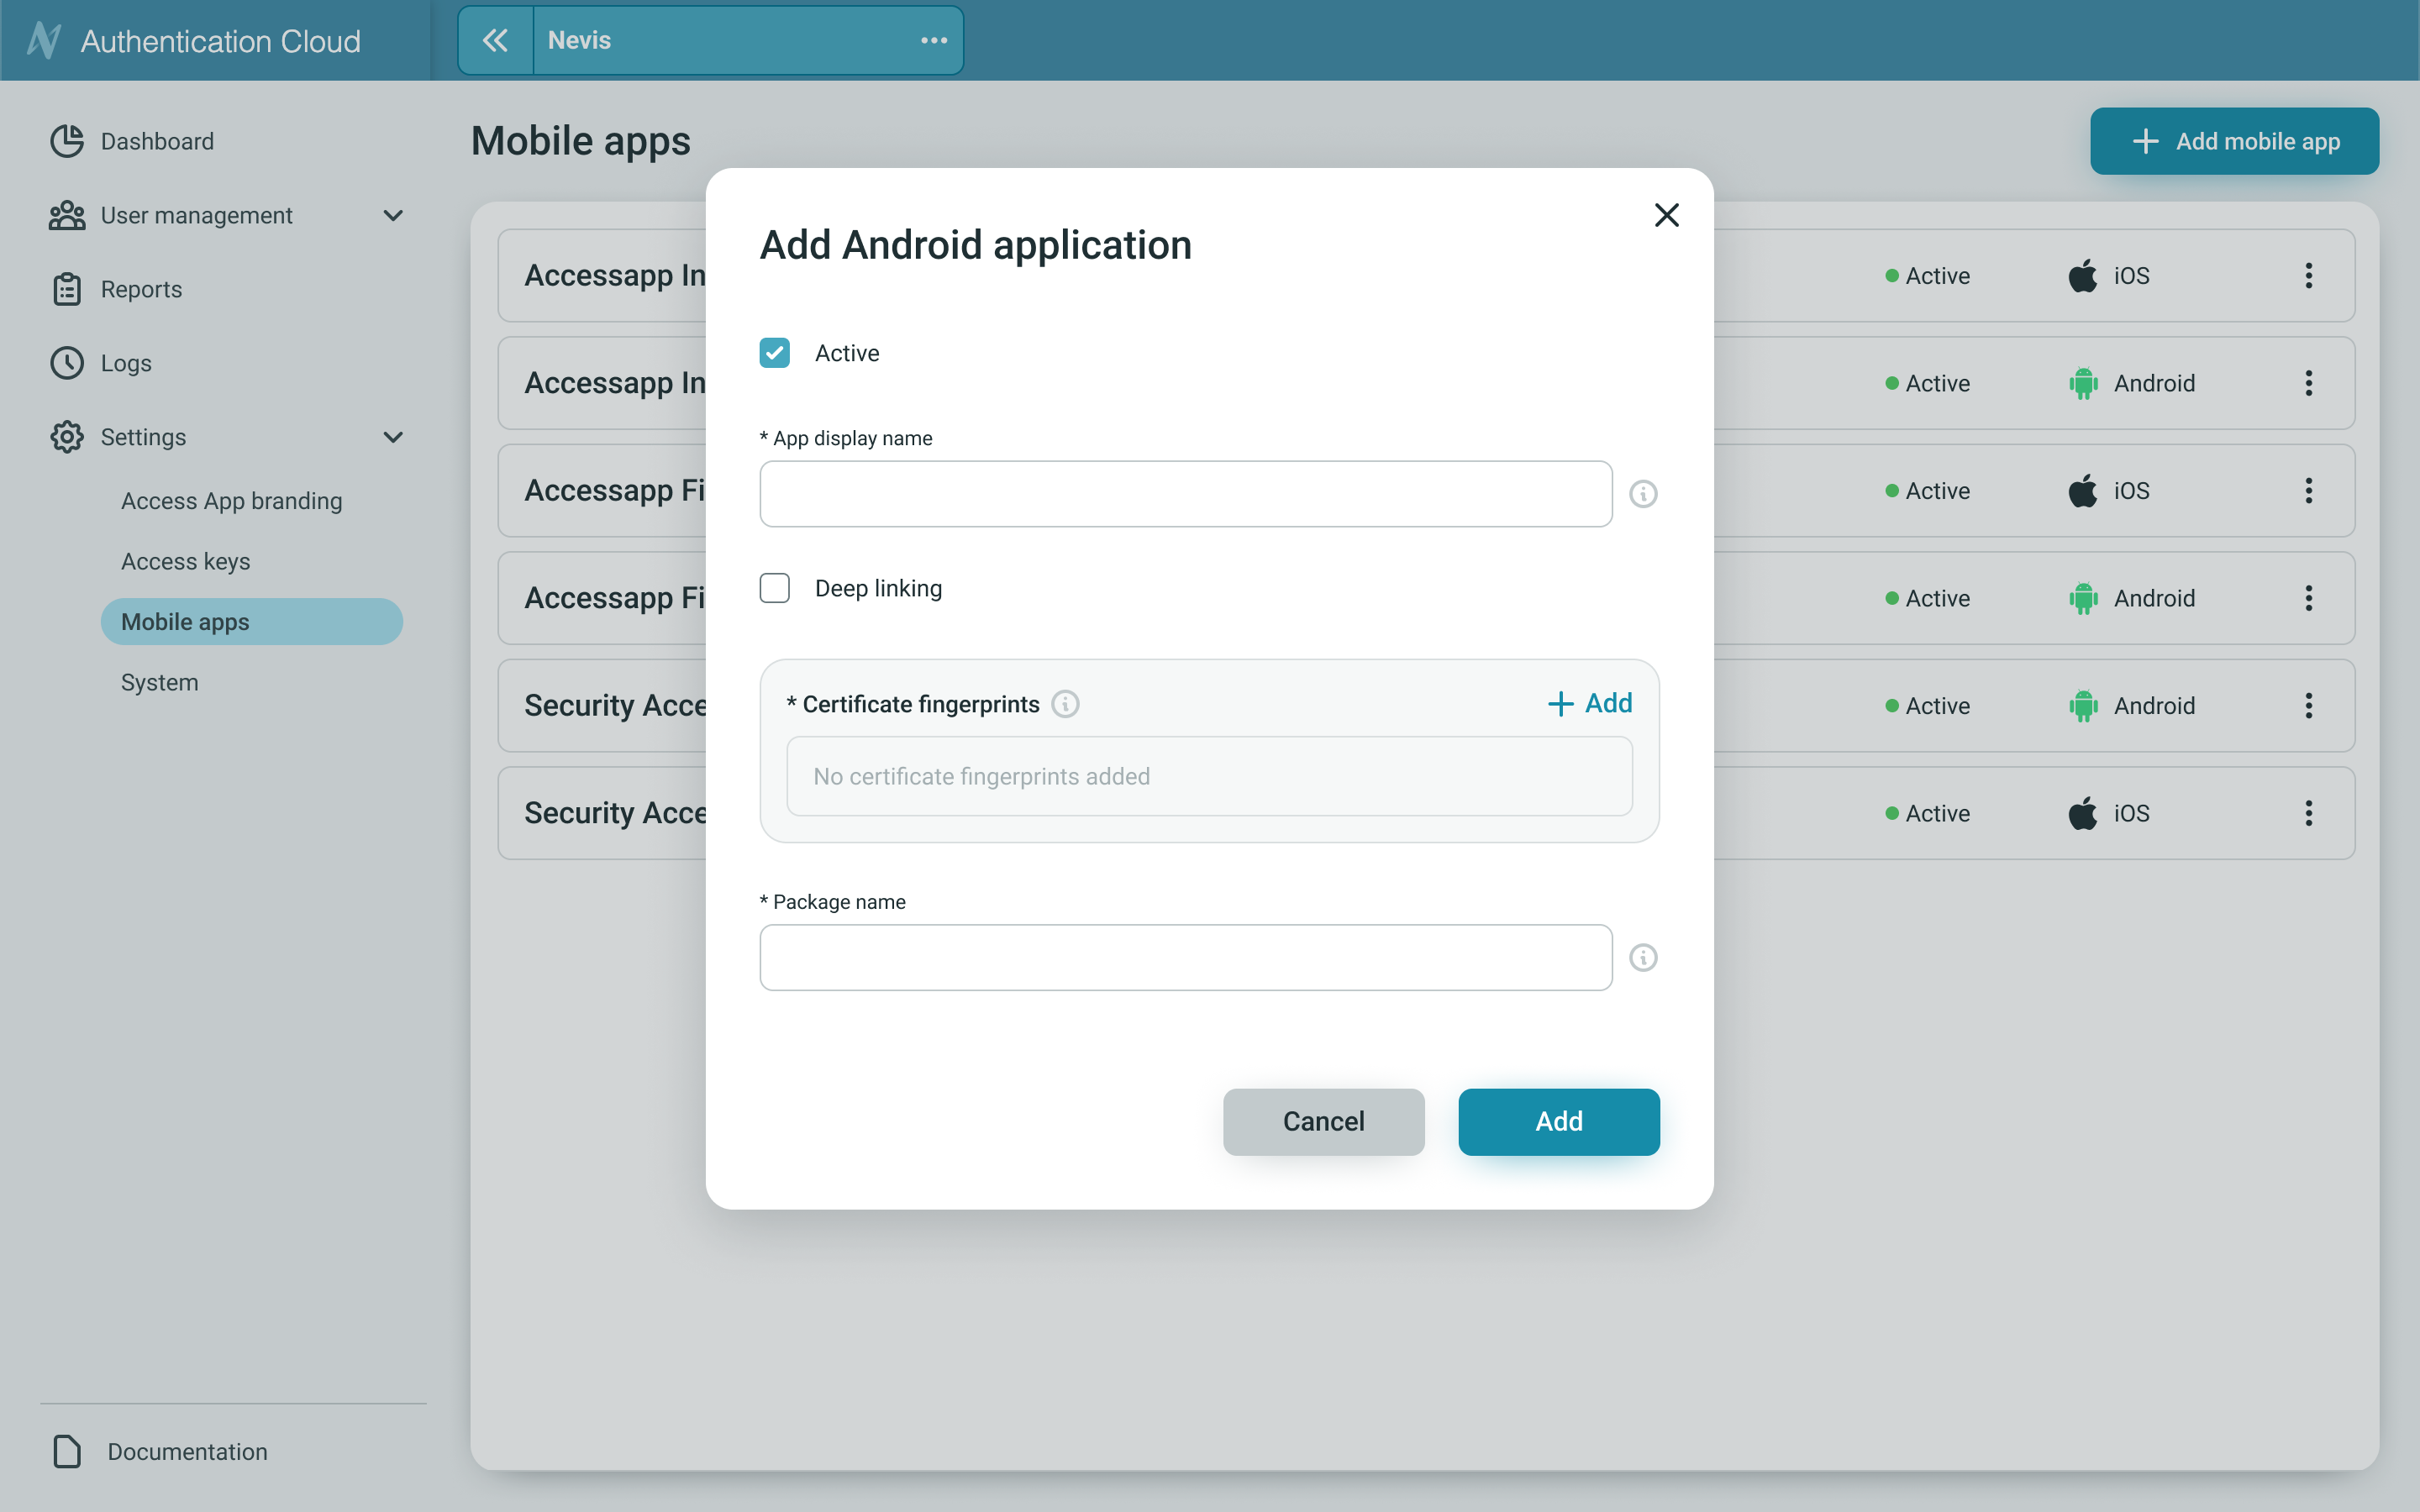Select the Reports clipboard icon
The width and height of the screenshot is (2420, 1512).
66,289
